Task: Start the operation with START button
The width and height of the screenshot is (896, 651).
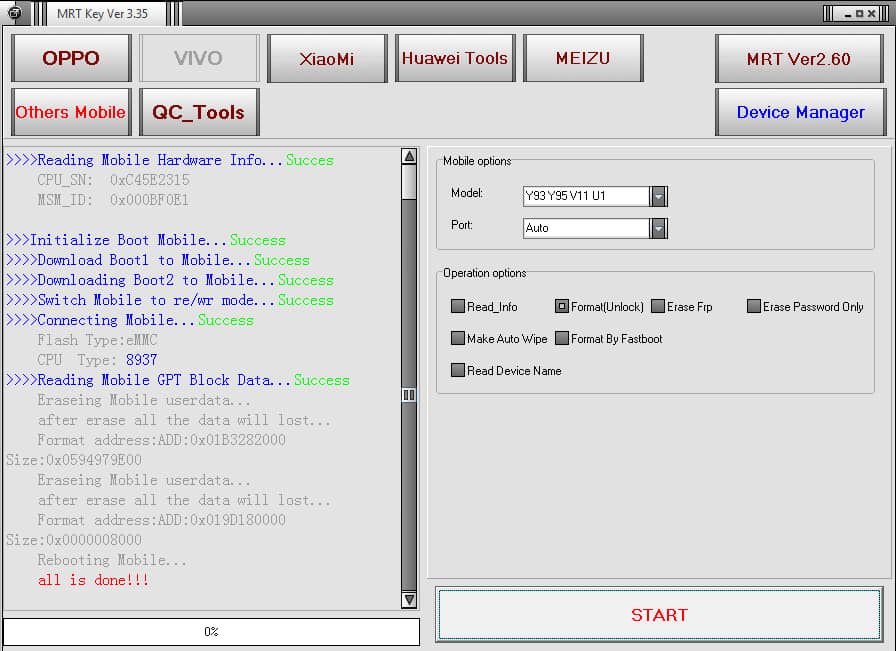Action: pyautogui.click(x=659, y=614)
